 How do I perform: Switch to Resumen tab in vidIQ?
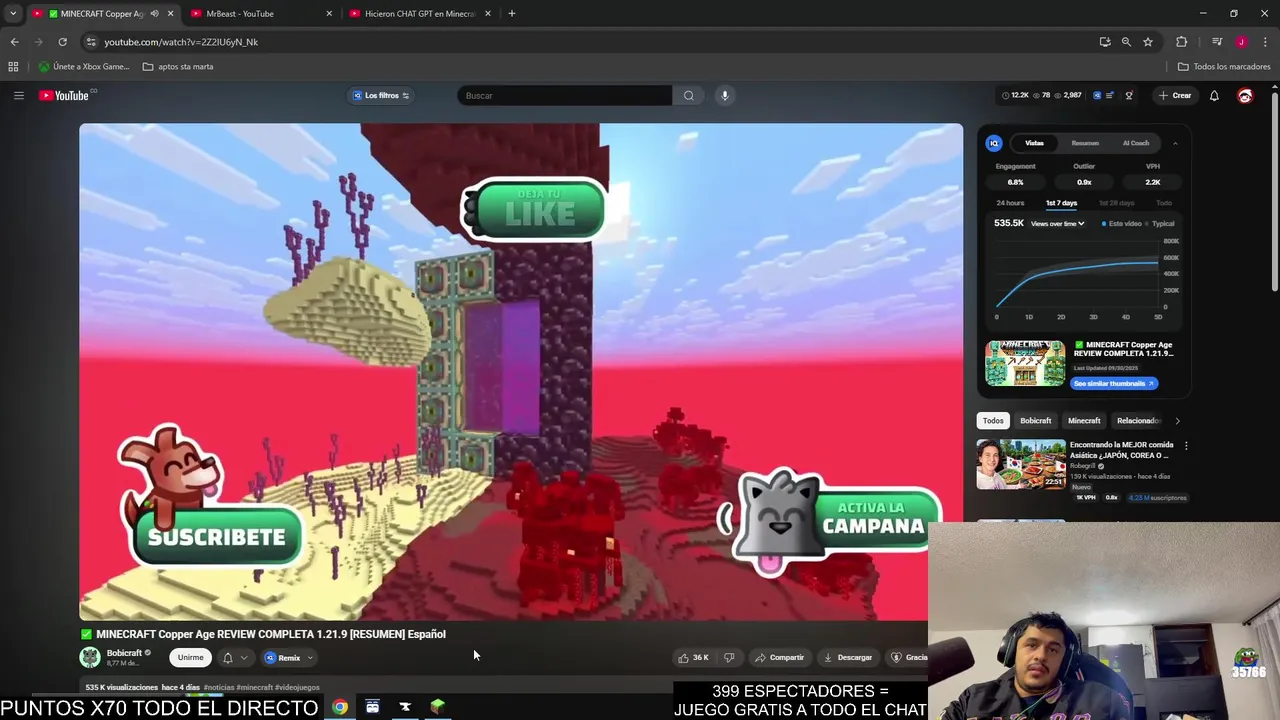tap(1085, 143)
